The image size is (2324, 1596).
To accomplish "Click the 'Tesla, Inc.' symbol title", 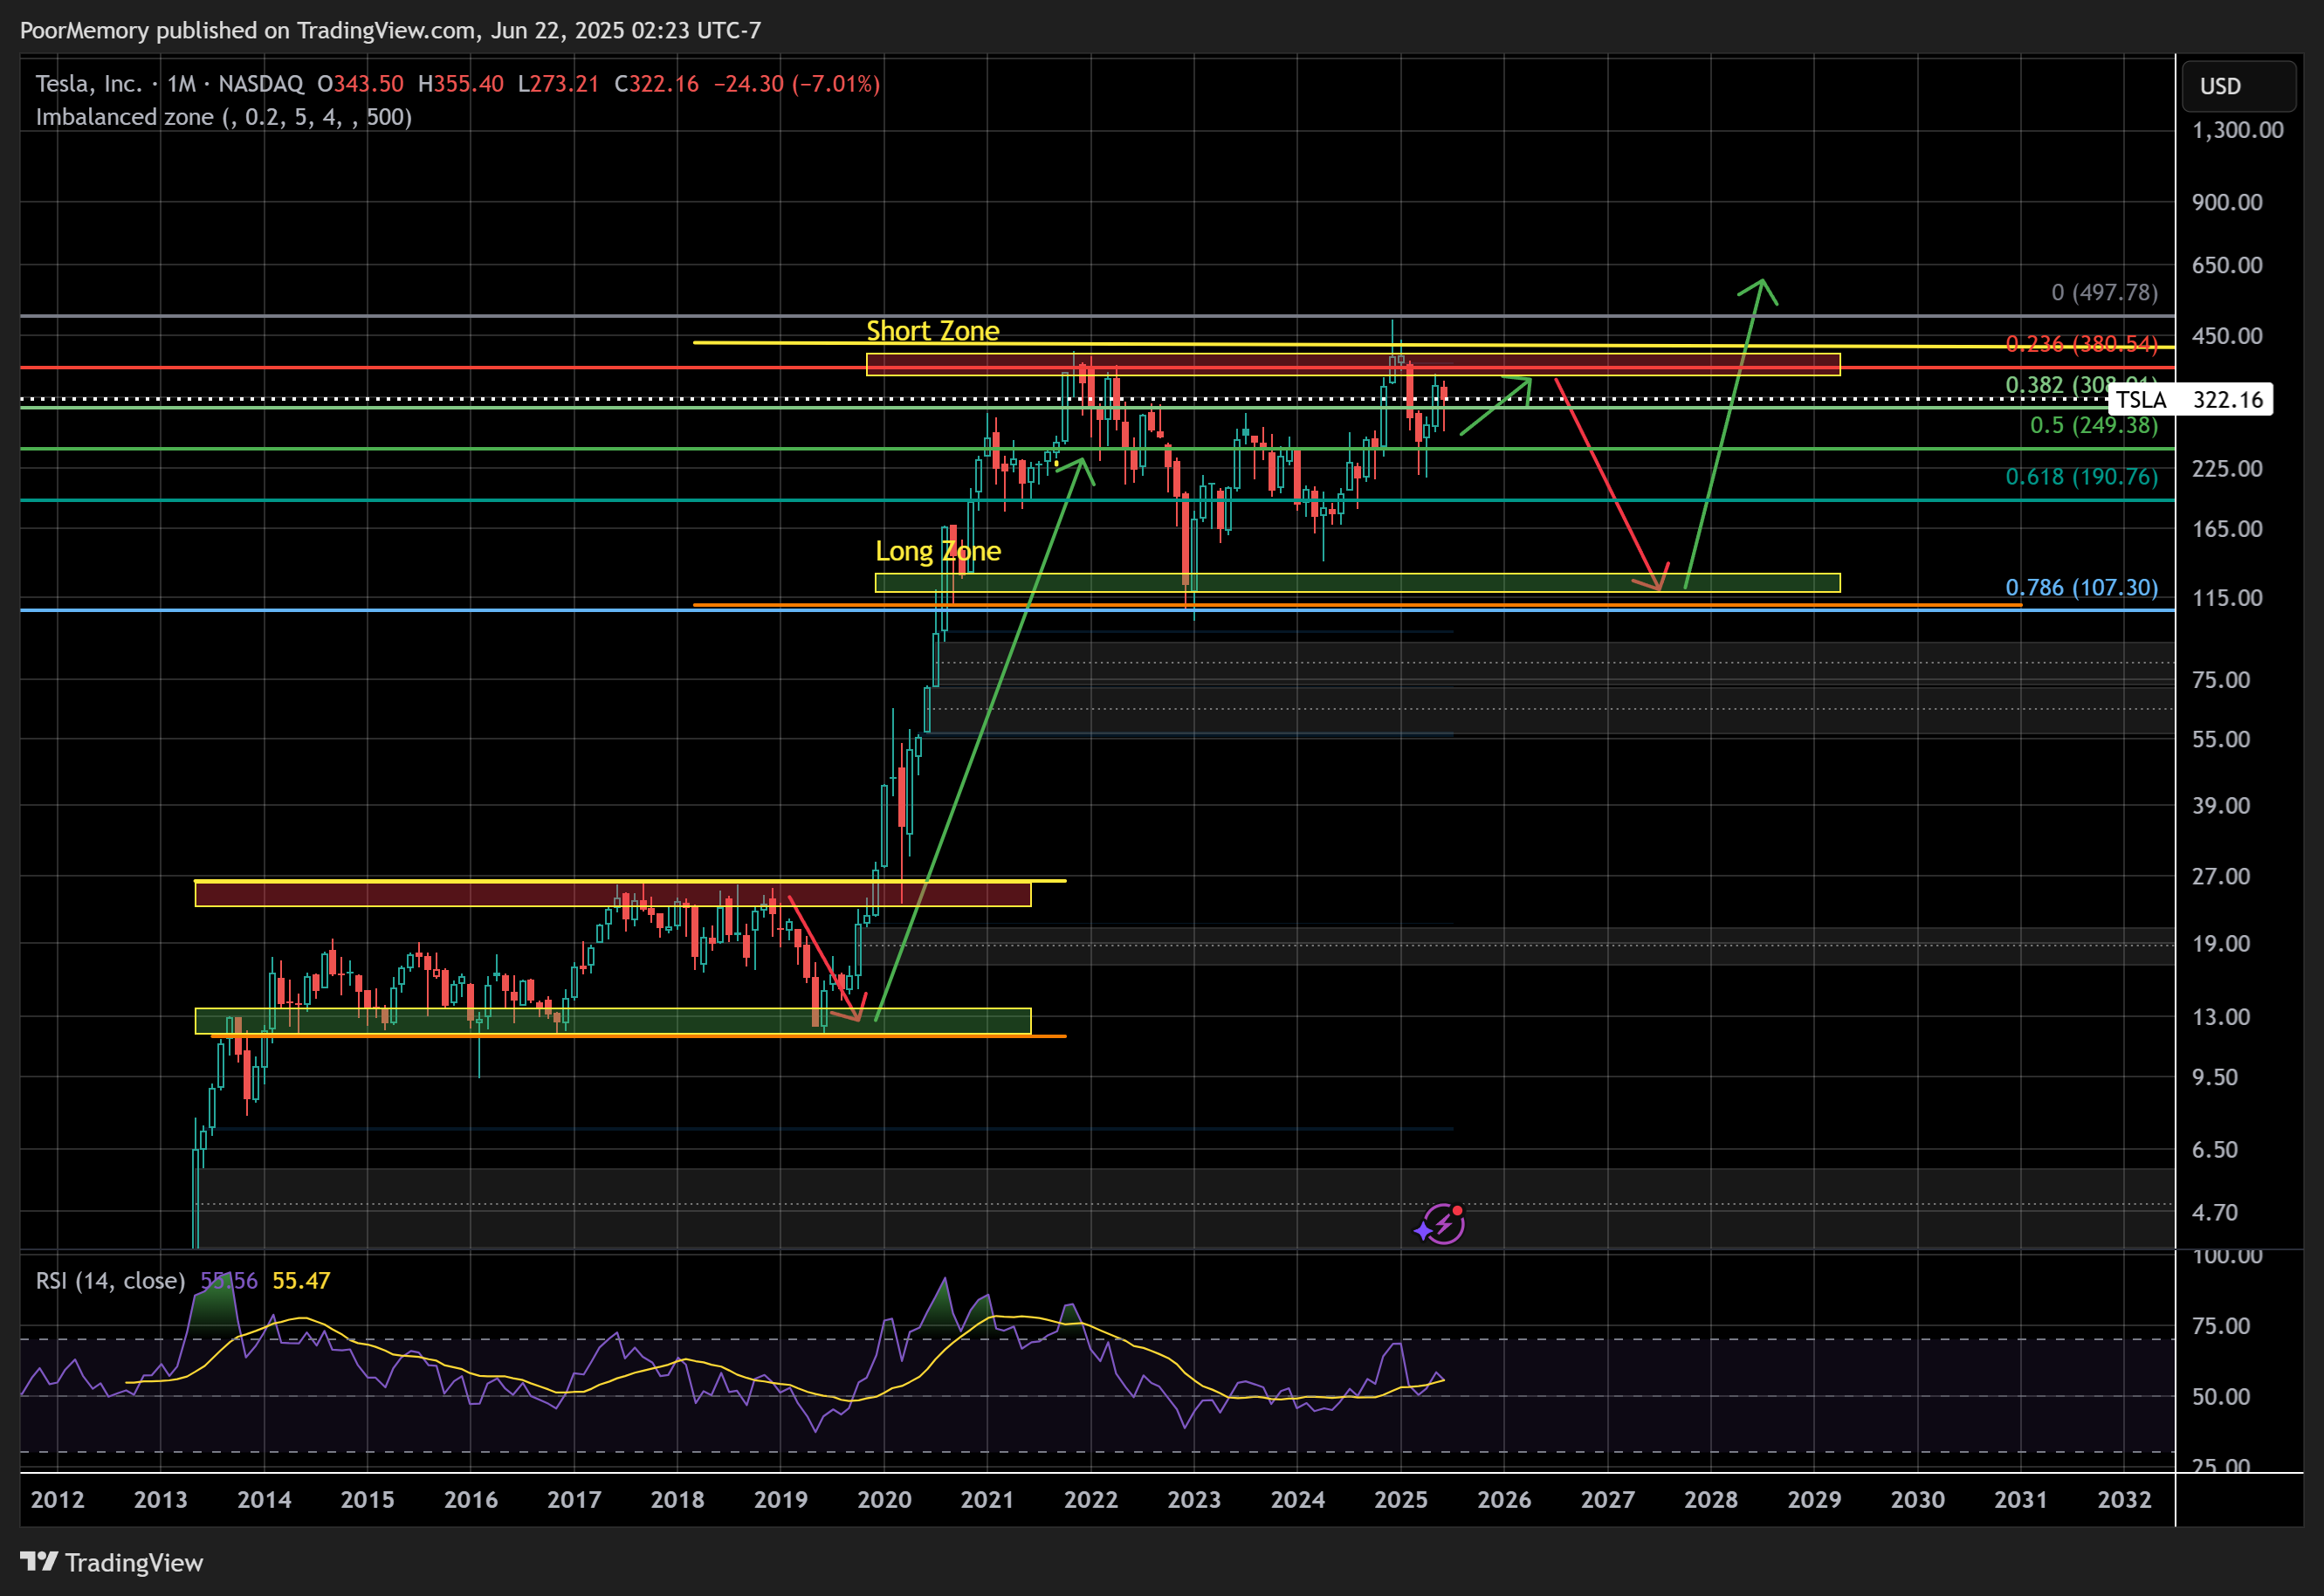I will (x=89, y=84).
